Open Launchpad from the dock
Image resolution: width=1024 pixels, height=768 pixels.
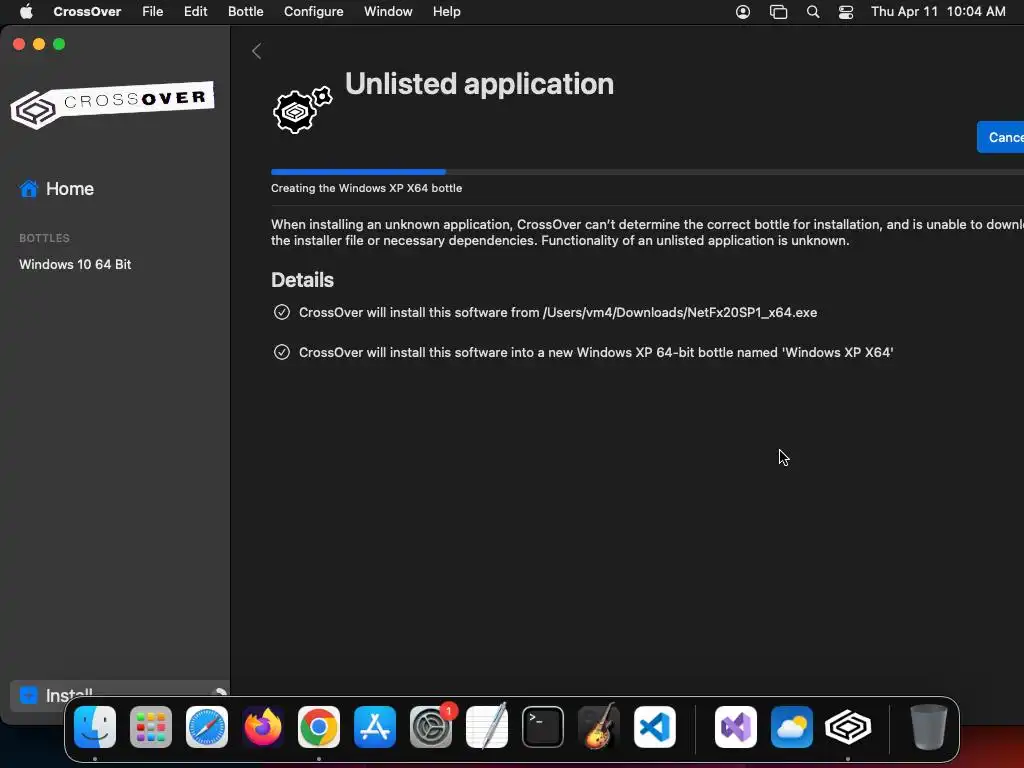tap(151, 727)
